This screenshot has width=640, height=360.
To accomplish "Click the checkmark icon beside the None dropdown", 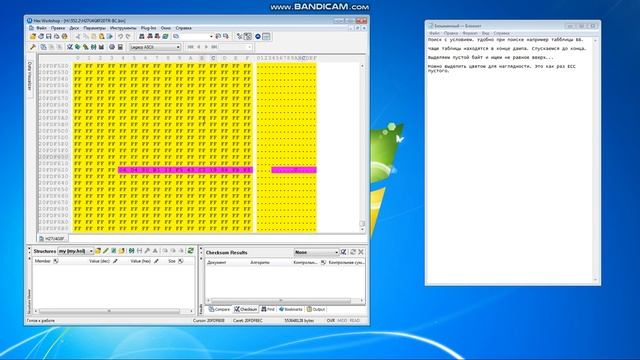I will (x=344, y=252).
